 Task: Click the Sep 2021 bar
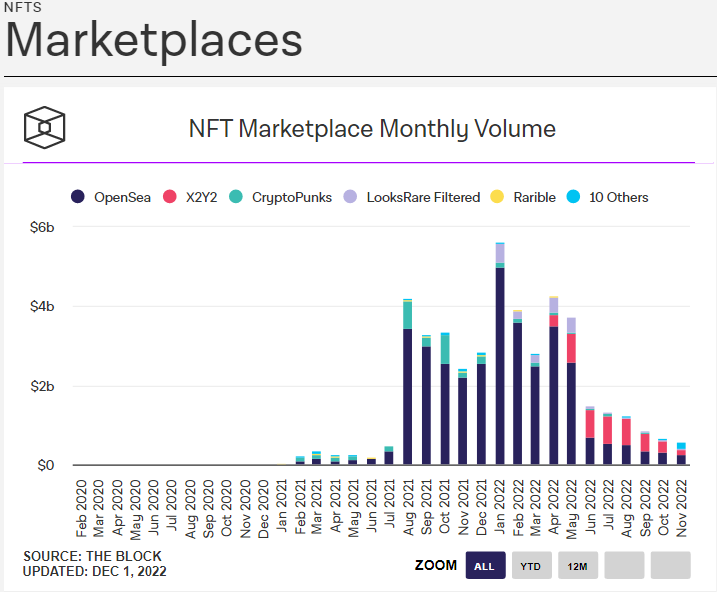[x=426, y=400]
